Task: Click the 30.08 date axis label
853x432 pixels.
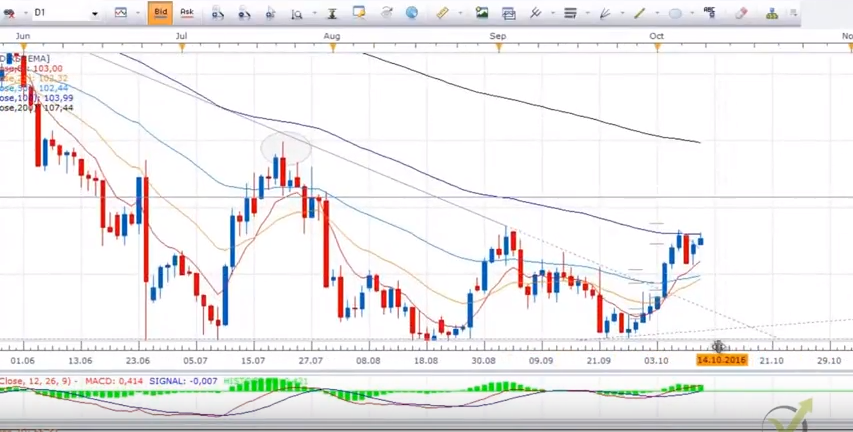Action: coord(484,360)
